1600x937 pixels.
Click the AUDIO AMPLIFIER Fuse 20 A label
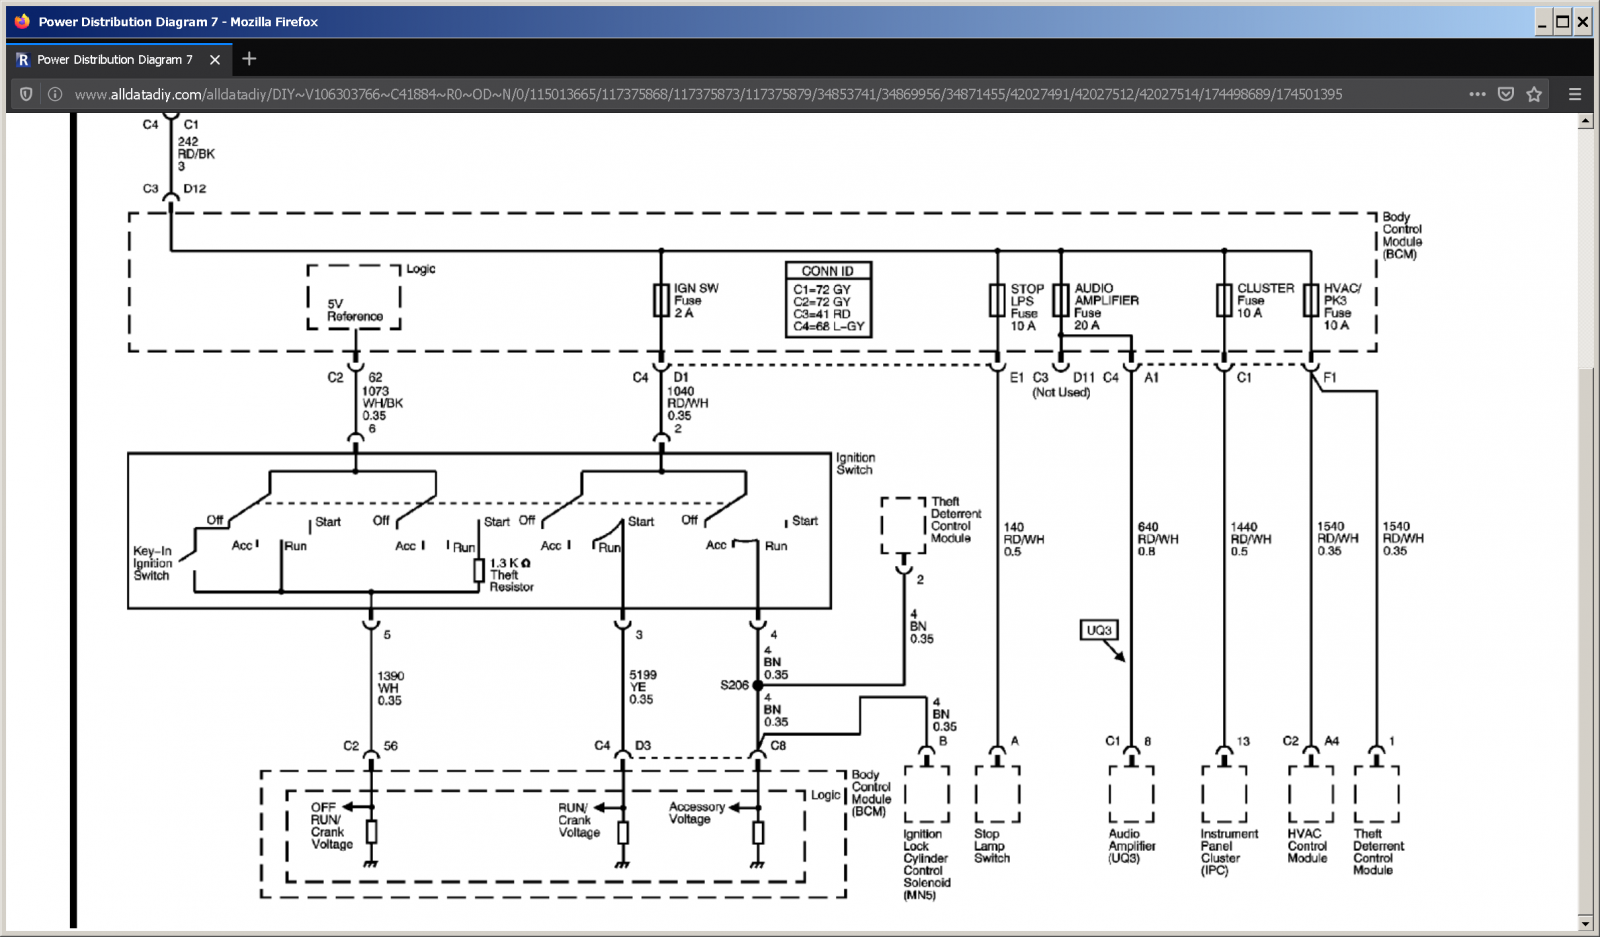click(x=1106, y=306)
